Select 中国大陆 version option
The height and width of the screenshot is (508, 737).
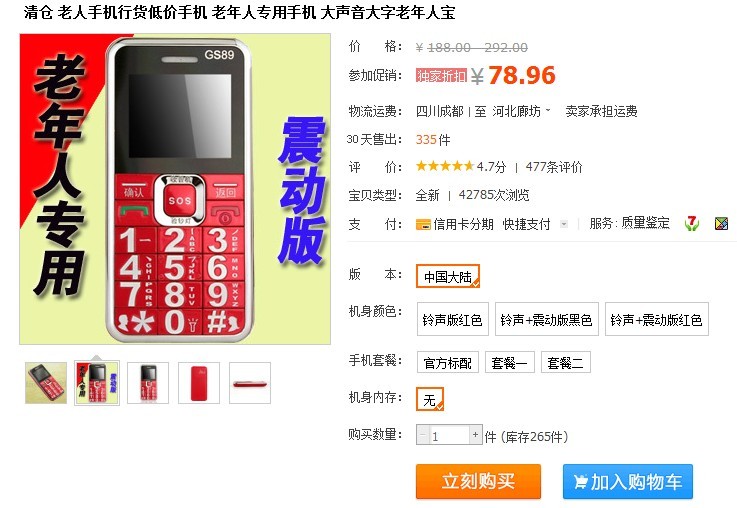(447, 276)
